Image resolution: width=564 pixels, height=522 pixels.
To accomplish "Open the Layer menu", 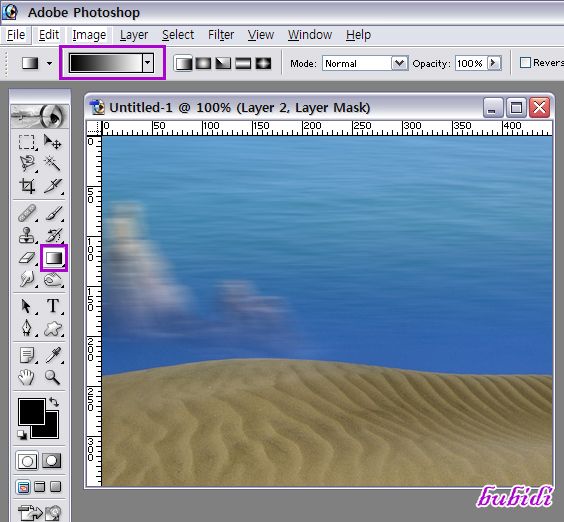I will (134, 35).
